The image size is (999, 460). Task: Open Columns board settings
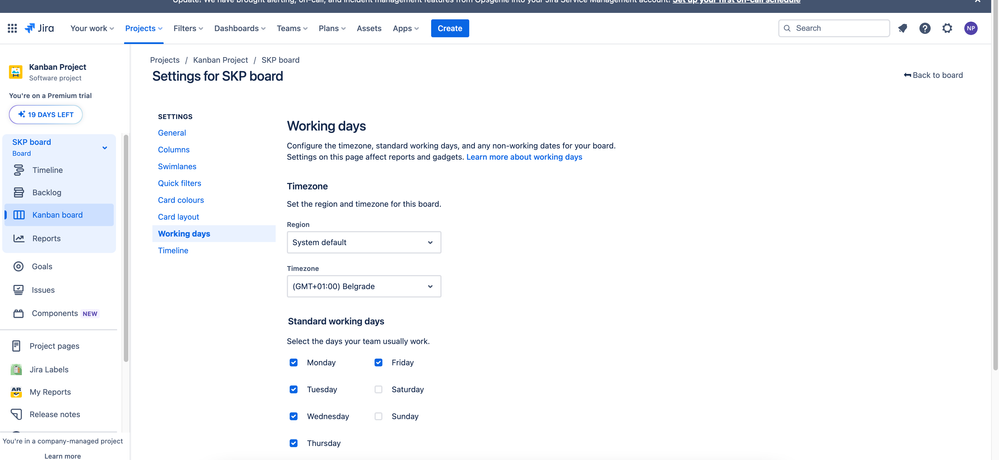(174, 149)
